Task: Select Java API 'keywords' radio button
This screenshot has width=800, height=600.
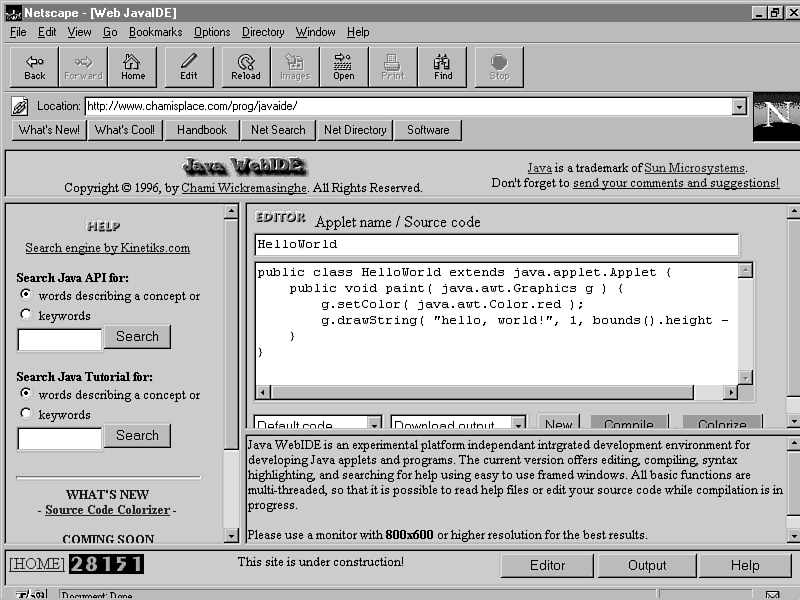Action: [26, 315]
